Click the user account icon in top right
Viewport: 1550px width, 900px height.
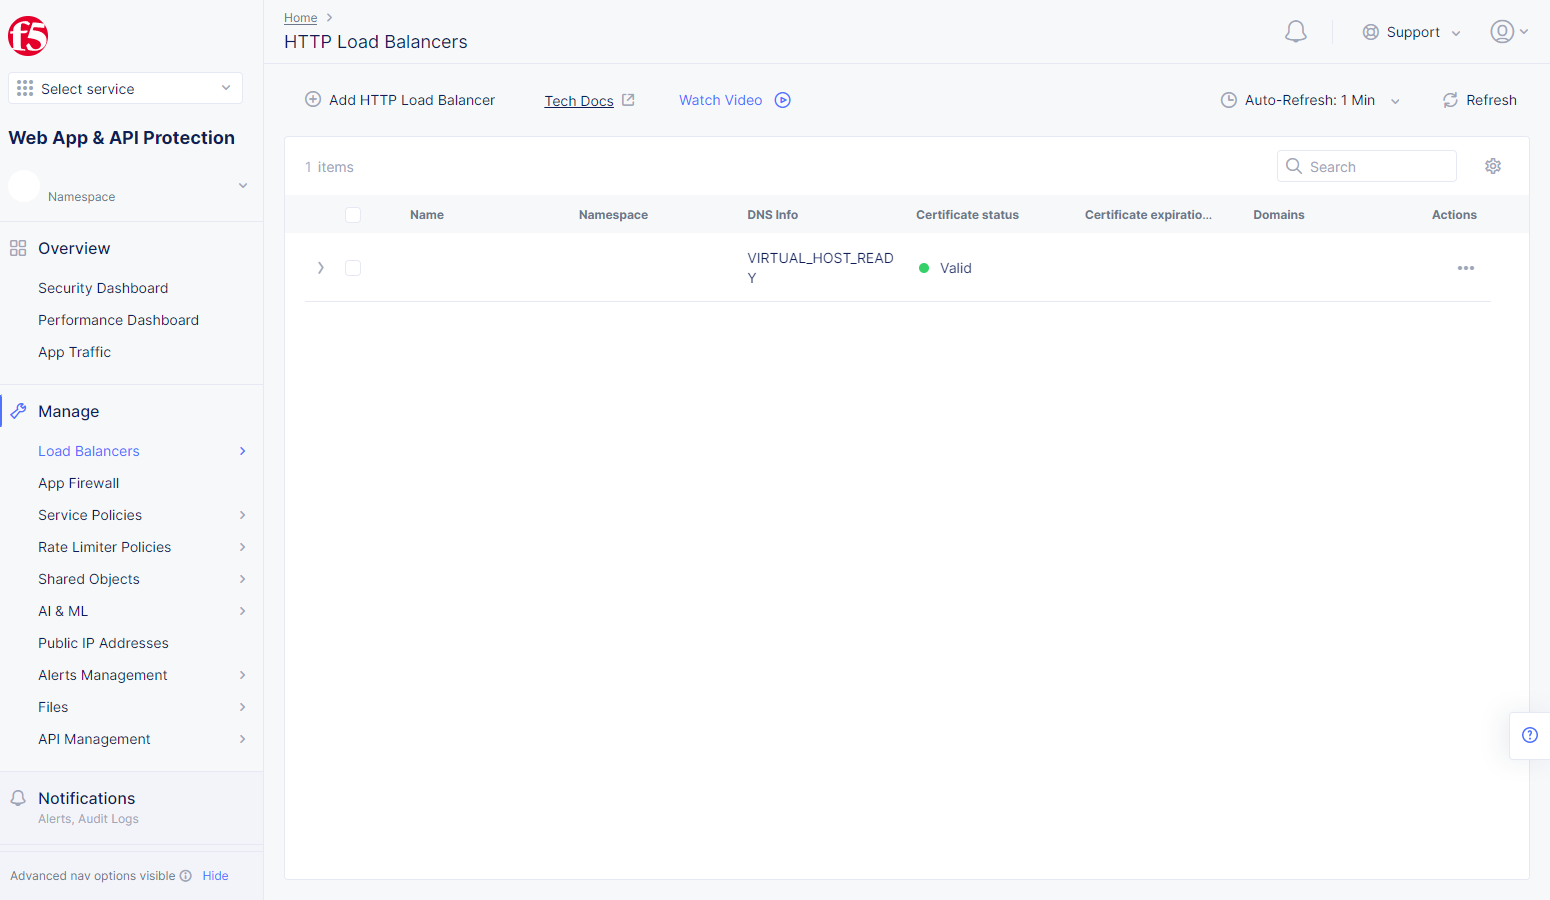[x=1502, y=31]
